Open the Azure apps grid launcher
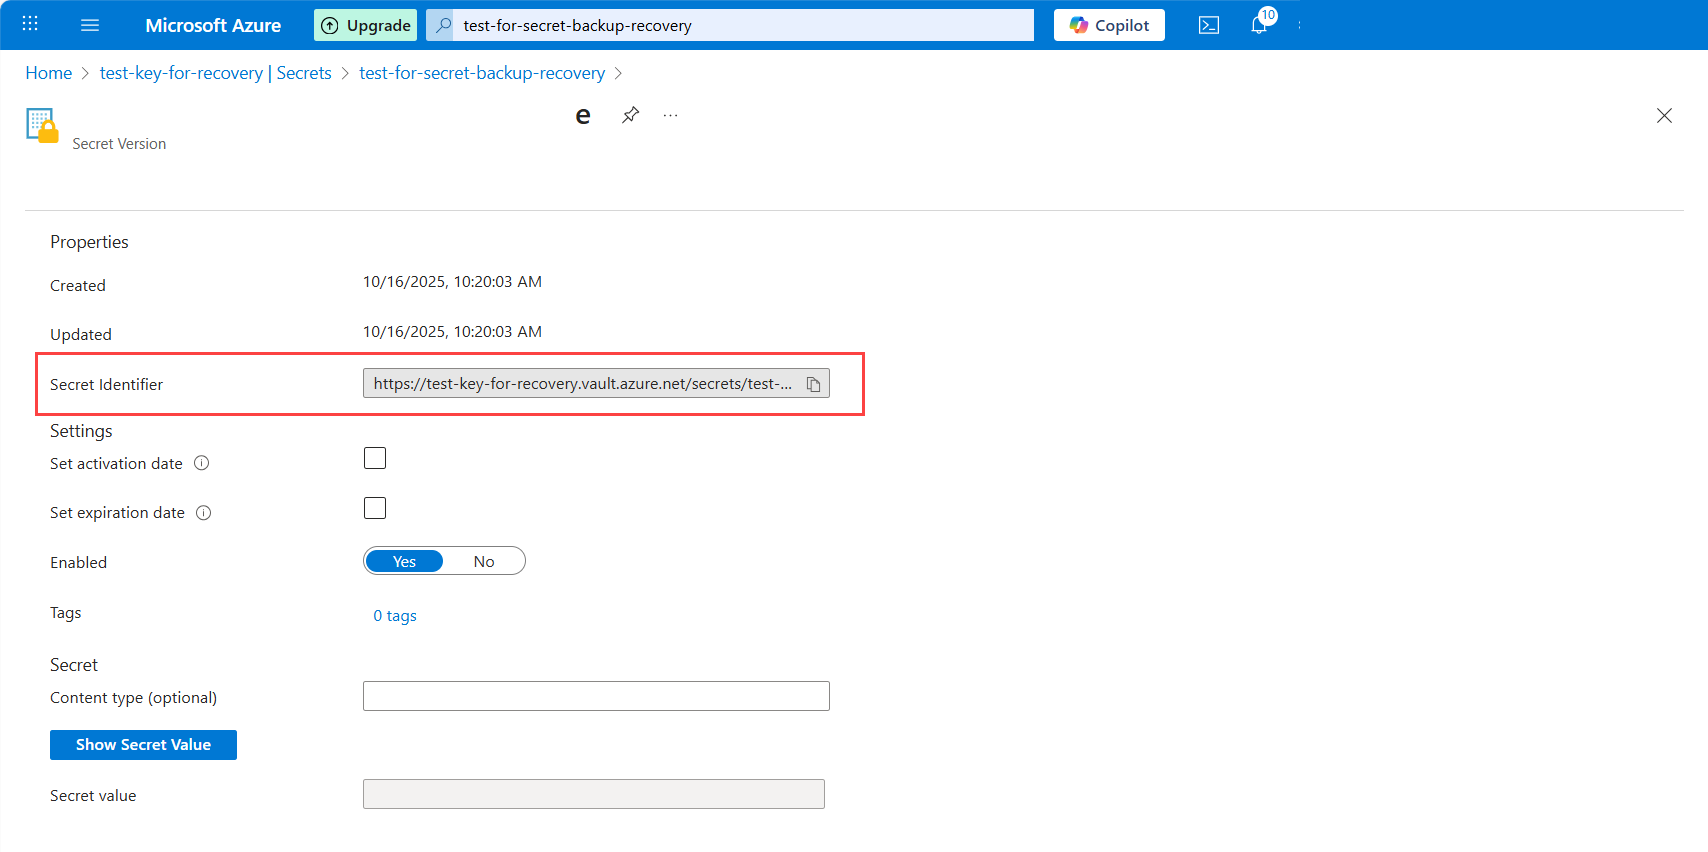This screenshot has height=852, width=1708. [x=30, y=24]
